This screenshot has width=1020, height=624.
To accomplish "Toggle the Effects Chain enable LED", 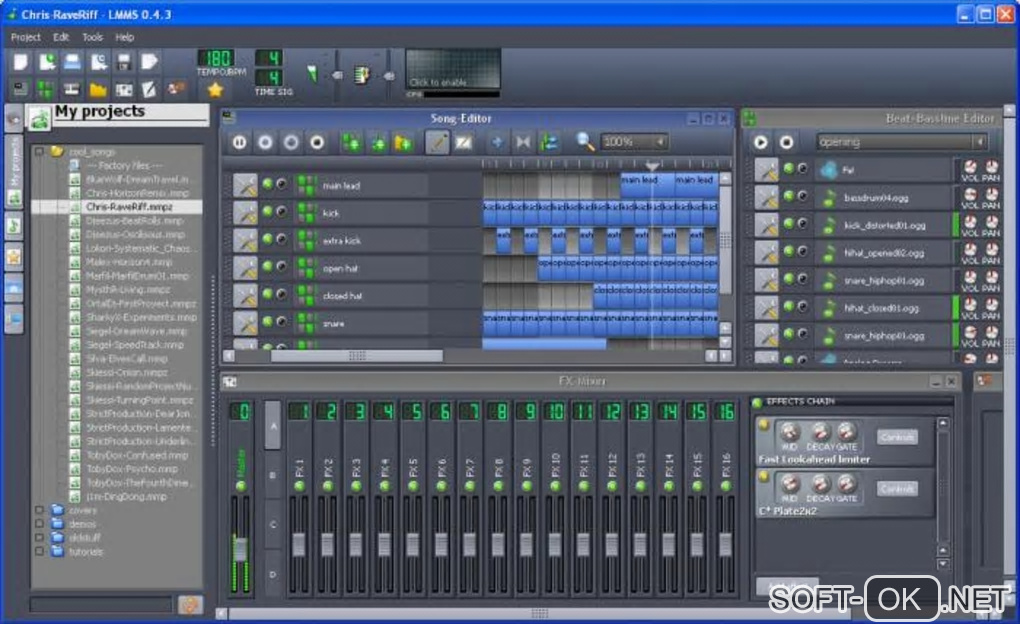I will [x=757, y=402].
